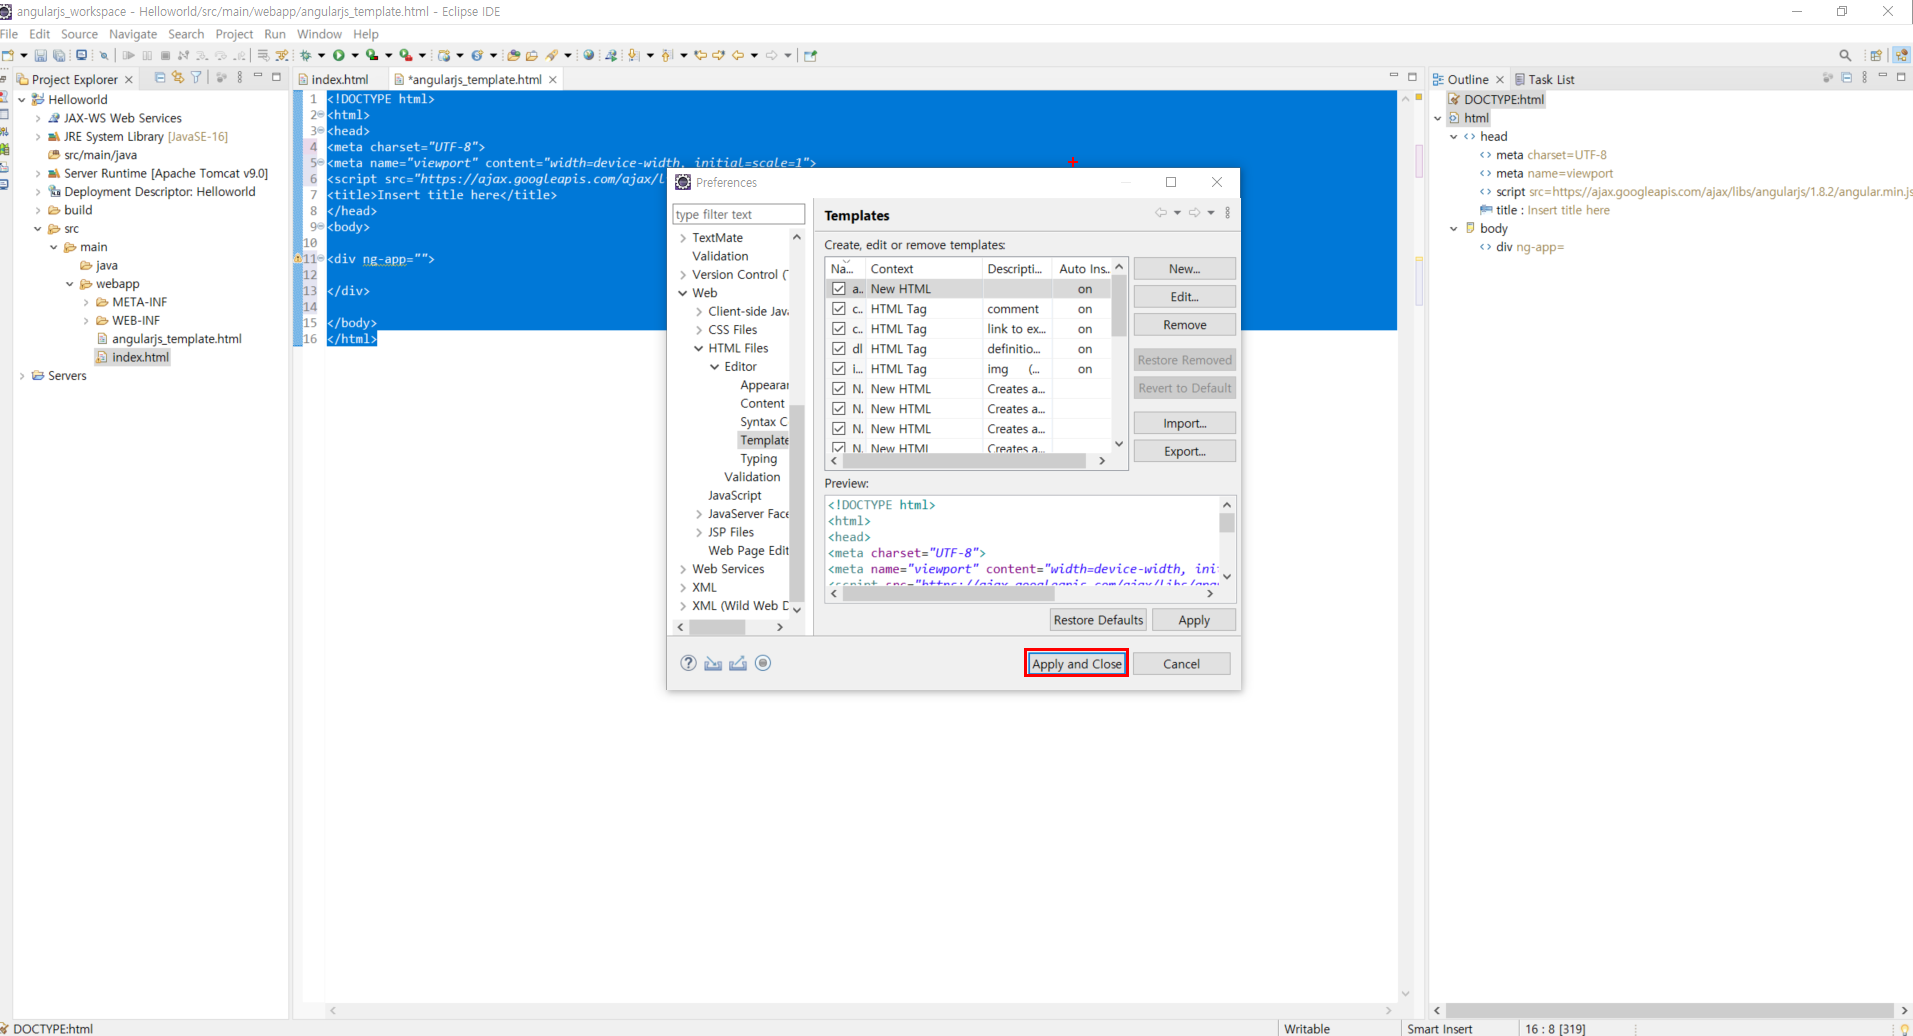This screenshot has width=1913, height=1036.
Task: Click the export preferences icon
Action: tap(738, 663)
